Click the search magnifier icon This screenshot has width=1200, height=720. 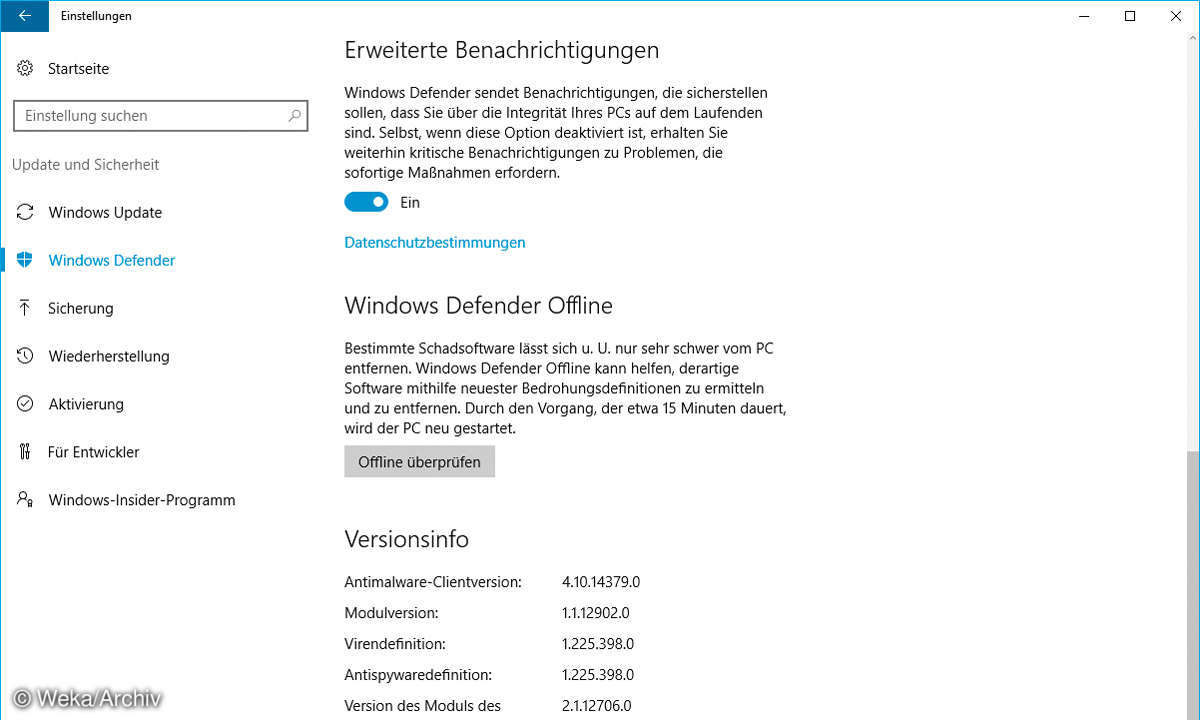(294, 116)
